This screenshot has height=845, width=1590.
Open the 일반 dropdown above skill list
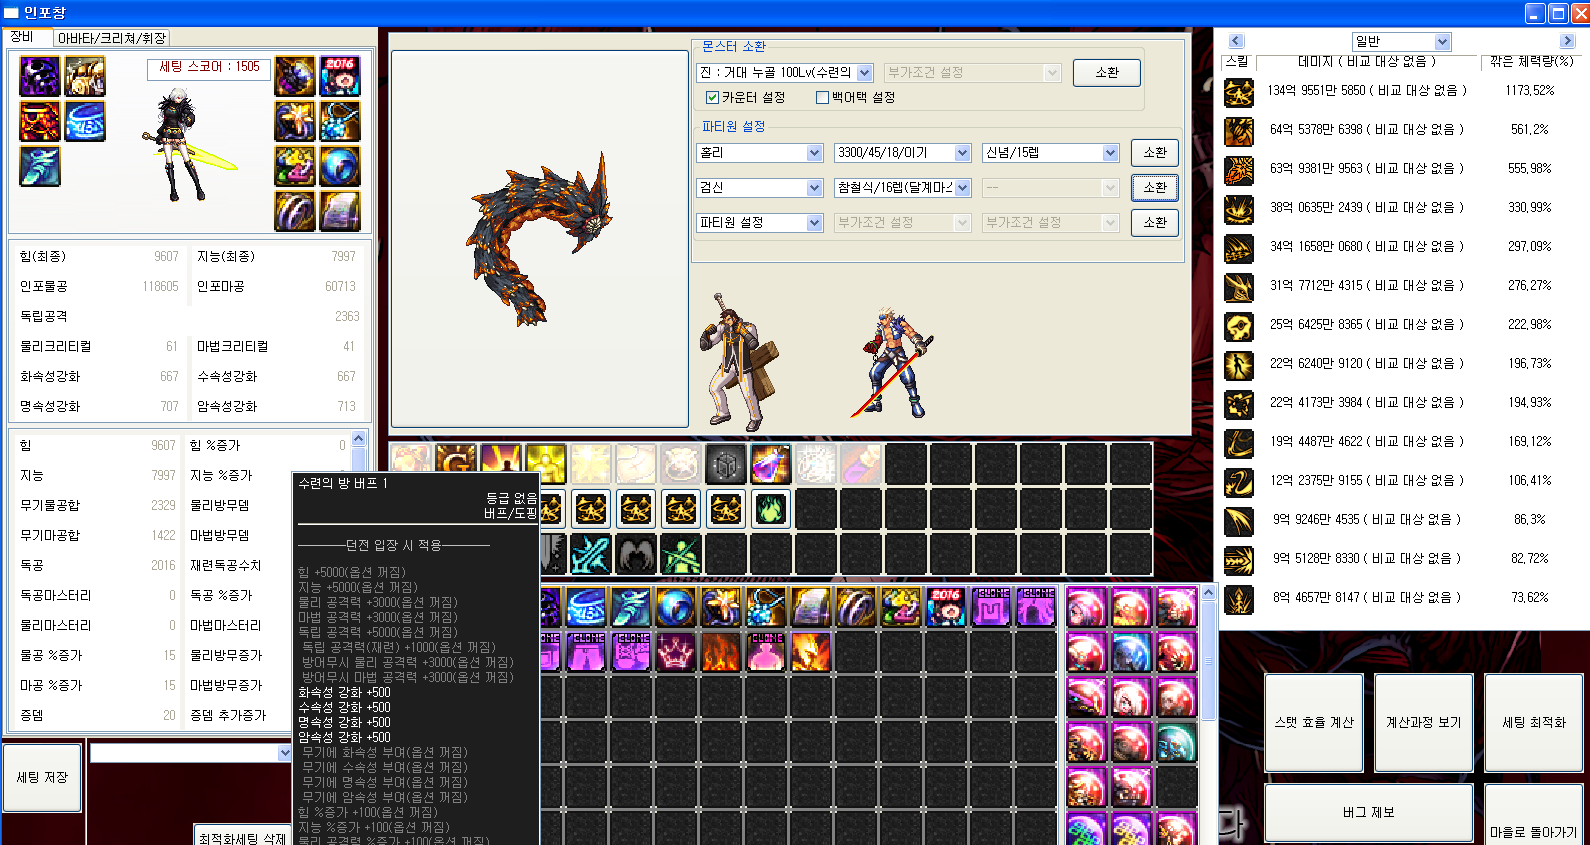pyautogui.click(x=1401, y=41)
